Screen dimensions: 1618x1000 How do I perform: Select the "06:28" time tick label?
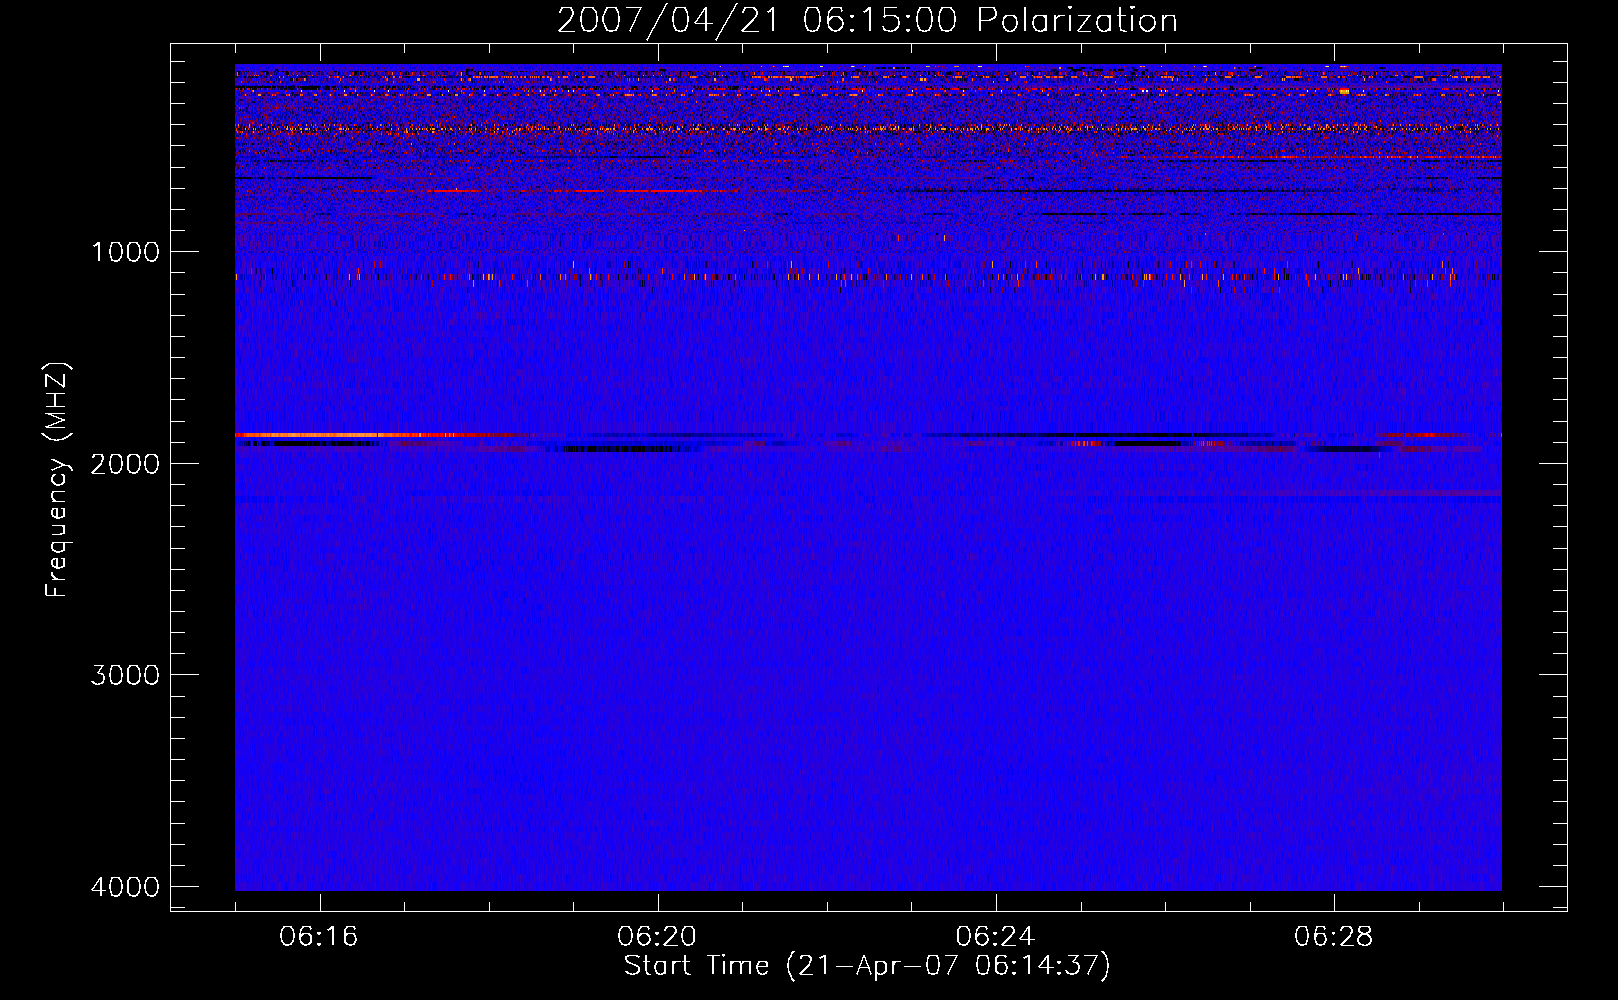pyautogui.click(x=1333, y=937)
